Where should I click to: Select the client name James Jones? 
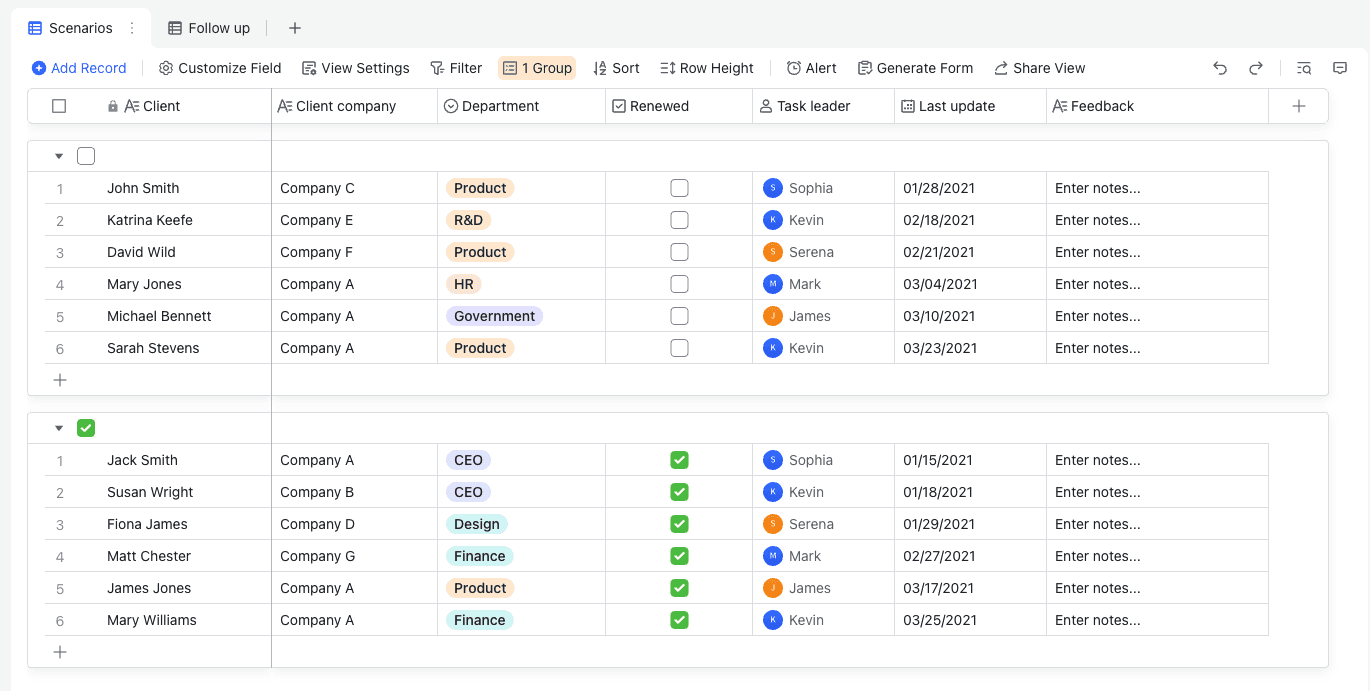(x=149, y=588)
